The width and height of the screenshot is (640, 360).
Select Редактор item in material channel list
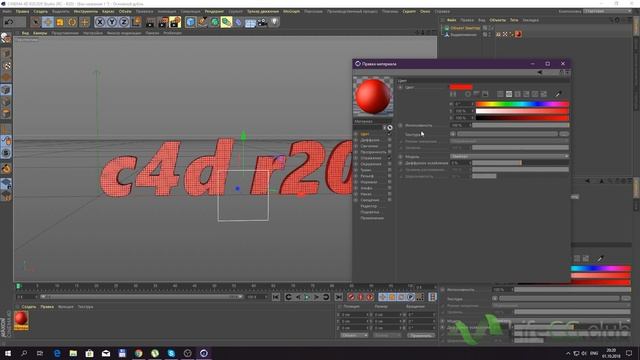tap(369, 206)
